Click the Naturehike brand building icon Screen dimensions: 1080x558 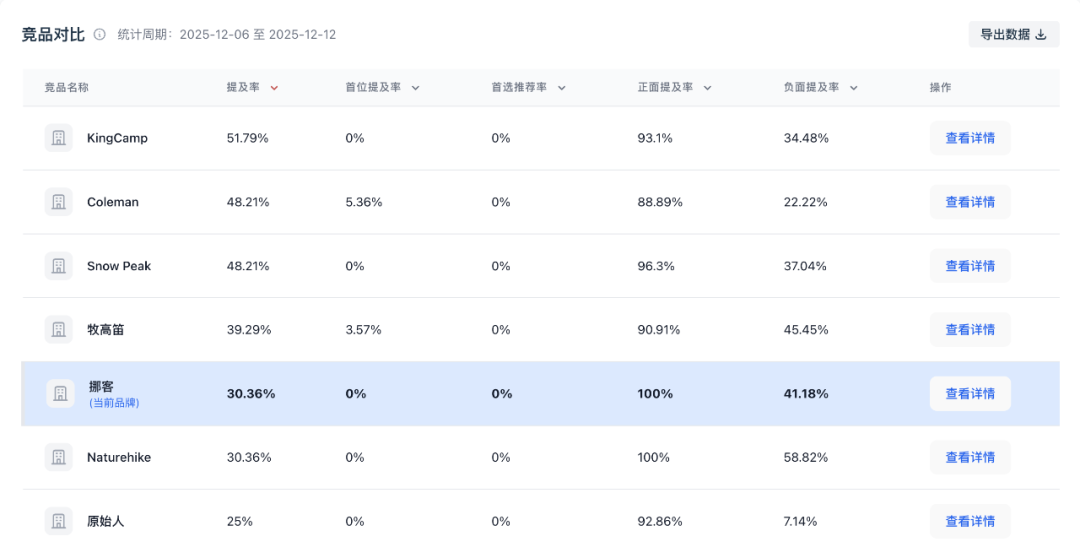click(x=59, y=457)
